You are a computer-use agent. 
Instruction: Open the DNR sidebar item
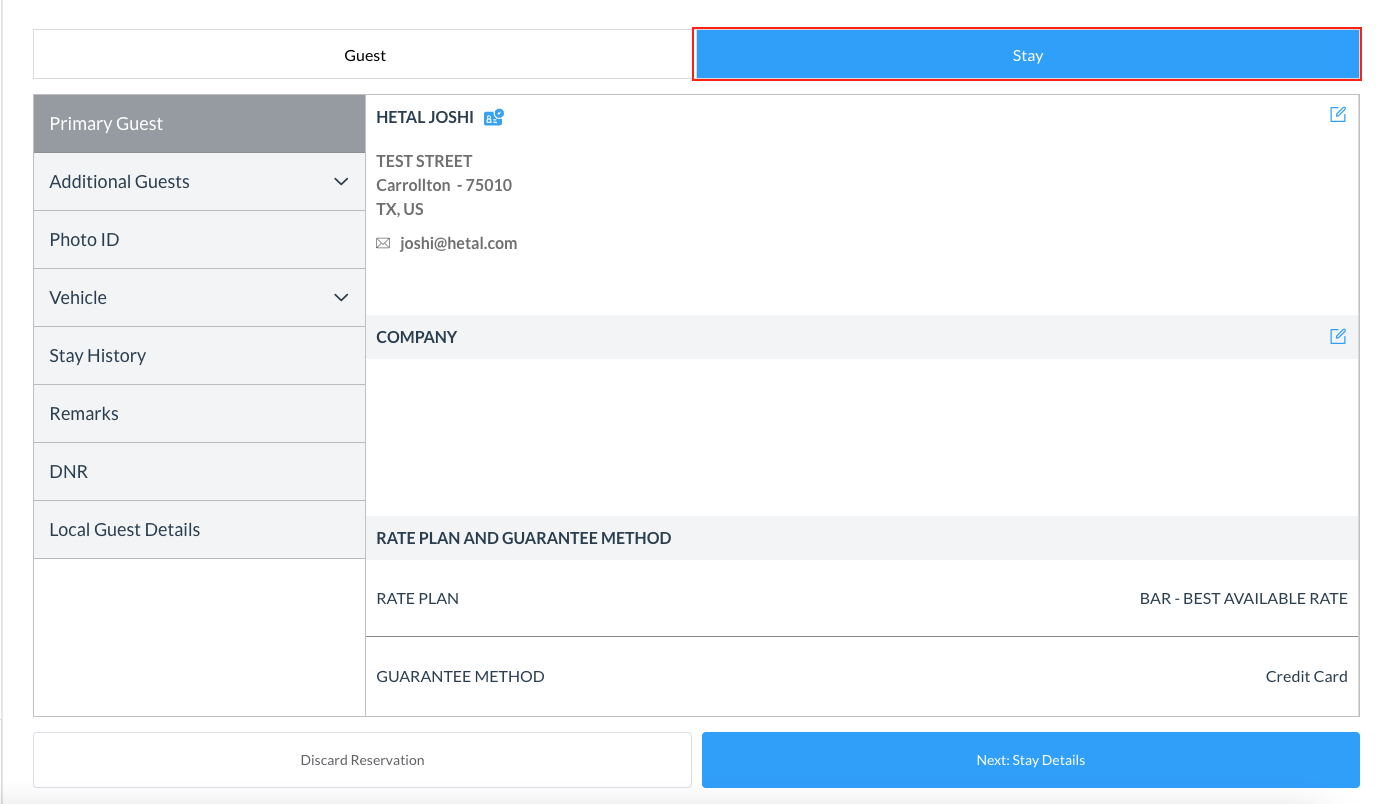(199, 472)
